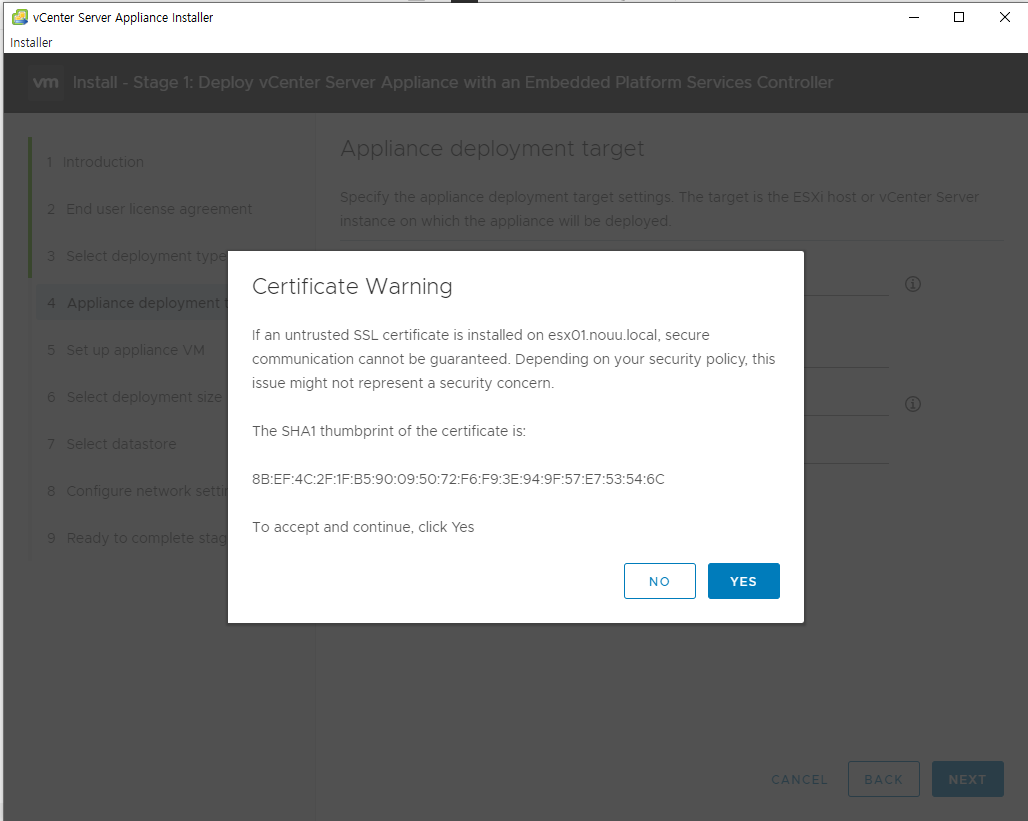Select step 3 Select deployment type
Screen dimensions: 1028x821
tap(136, 256)
